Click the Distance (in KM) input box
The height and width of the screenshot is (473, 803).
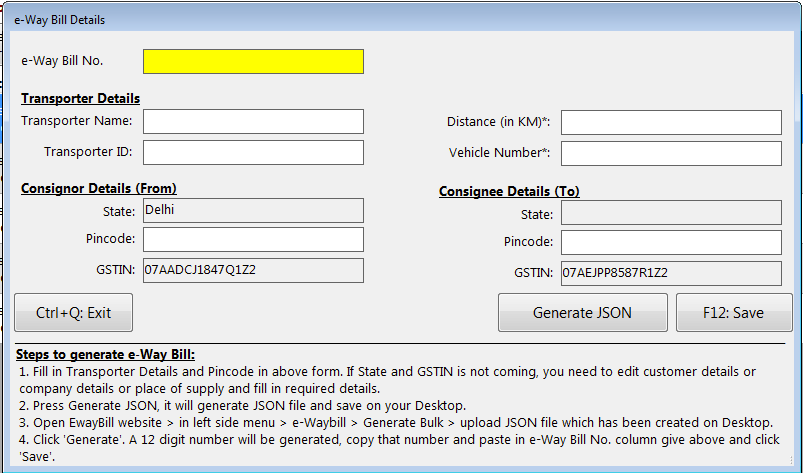[671, 122]
